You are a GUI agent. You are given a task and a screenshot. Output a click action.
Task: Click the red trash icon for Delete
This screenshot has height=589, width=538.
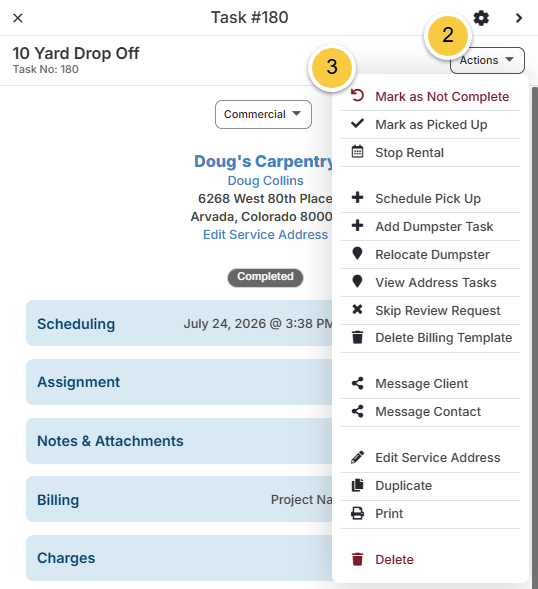coord(357,559)
